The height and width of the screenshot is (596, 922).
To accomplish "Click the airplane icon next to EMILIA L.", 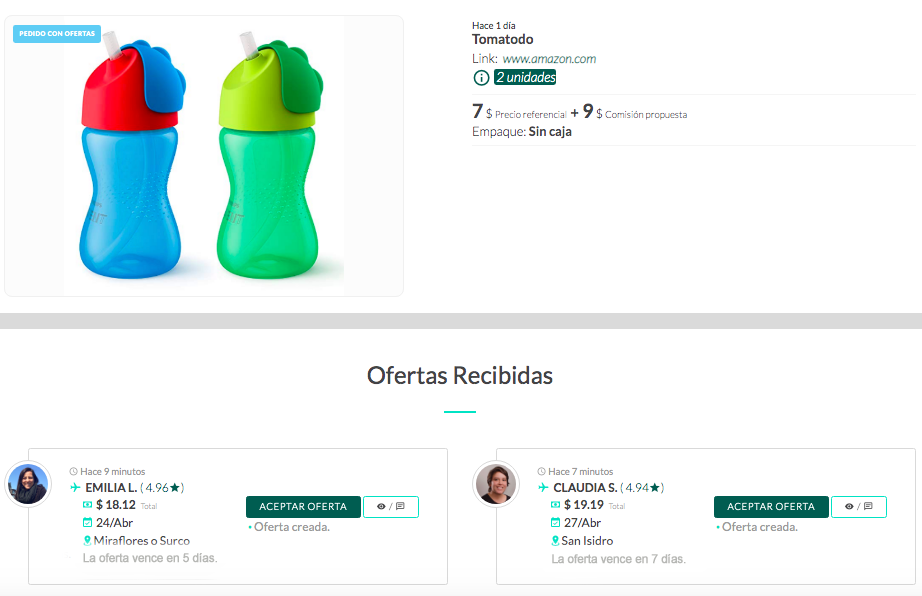I will 75,487.
